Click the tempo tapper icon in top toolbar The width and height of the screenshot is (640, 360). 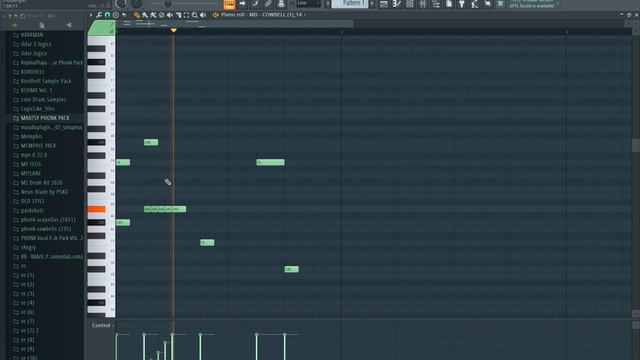point(475,4)
